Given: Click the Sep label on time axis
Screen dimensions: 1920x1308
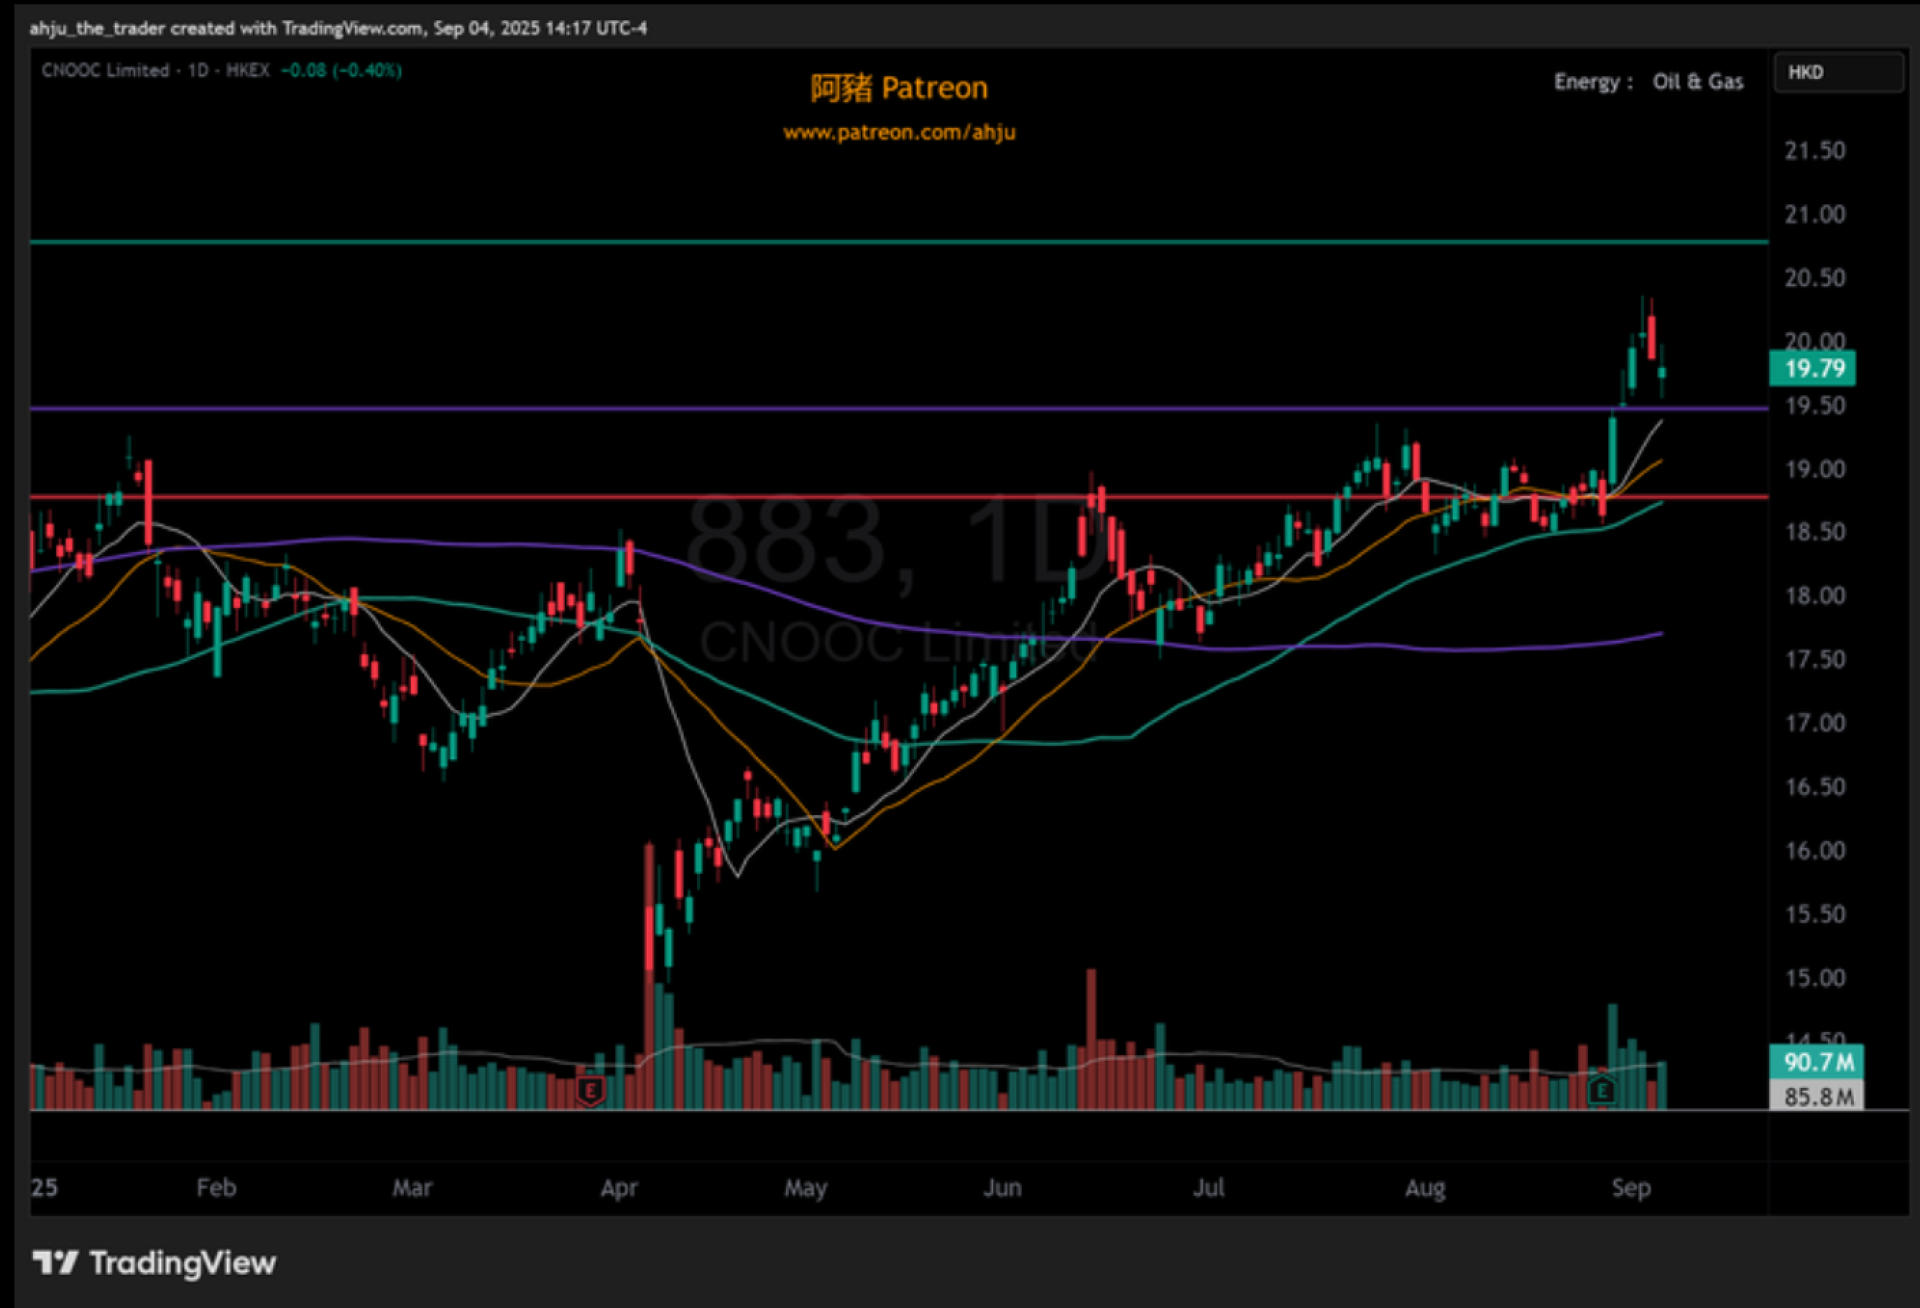Looking at the screenshot, I should pos(1630,1188).
